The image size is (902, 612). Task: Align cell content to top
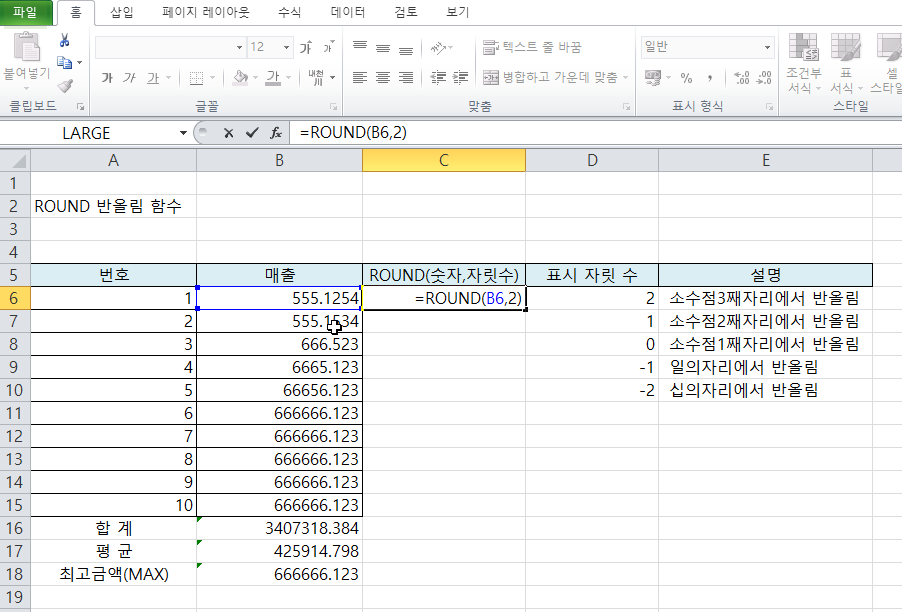click(x=360, y=47)
